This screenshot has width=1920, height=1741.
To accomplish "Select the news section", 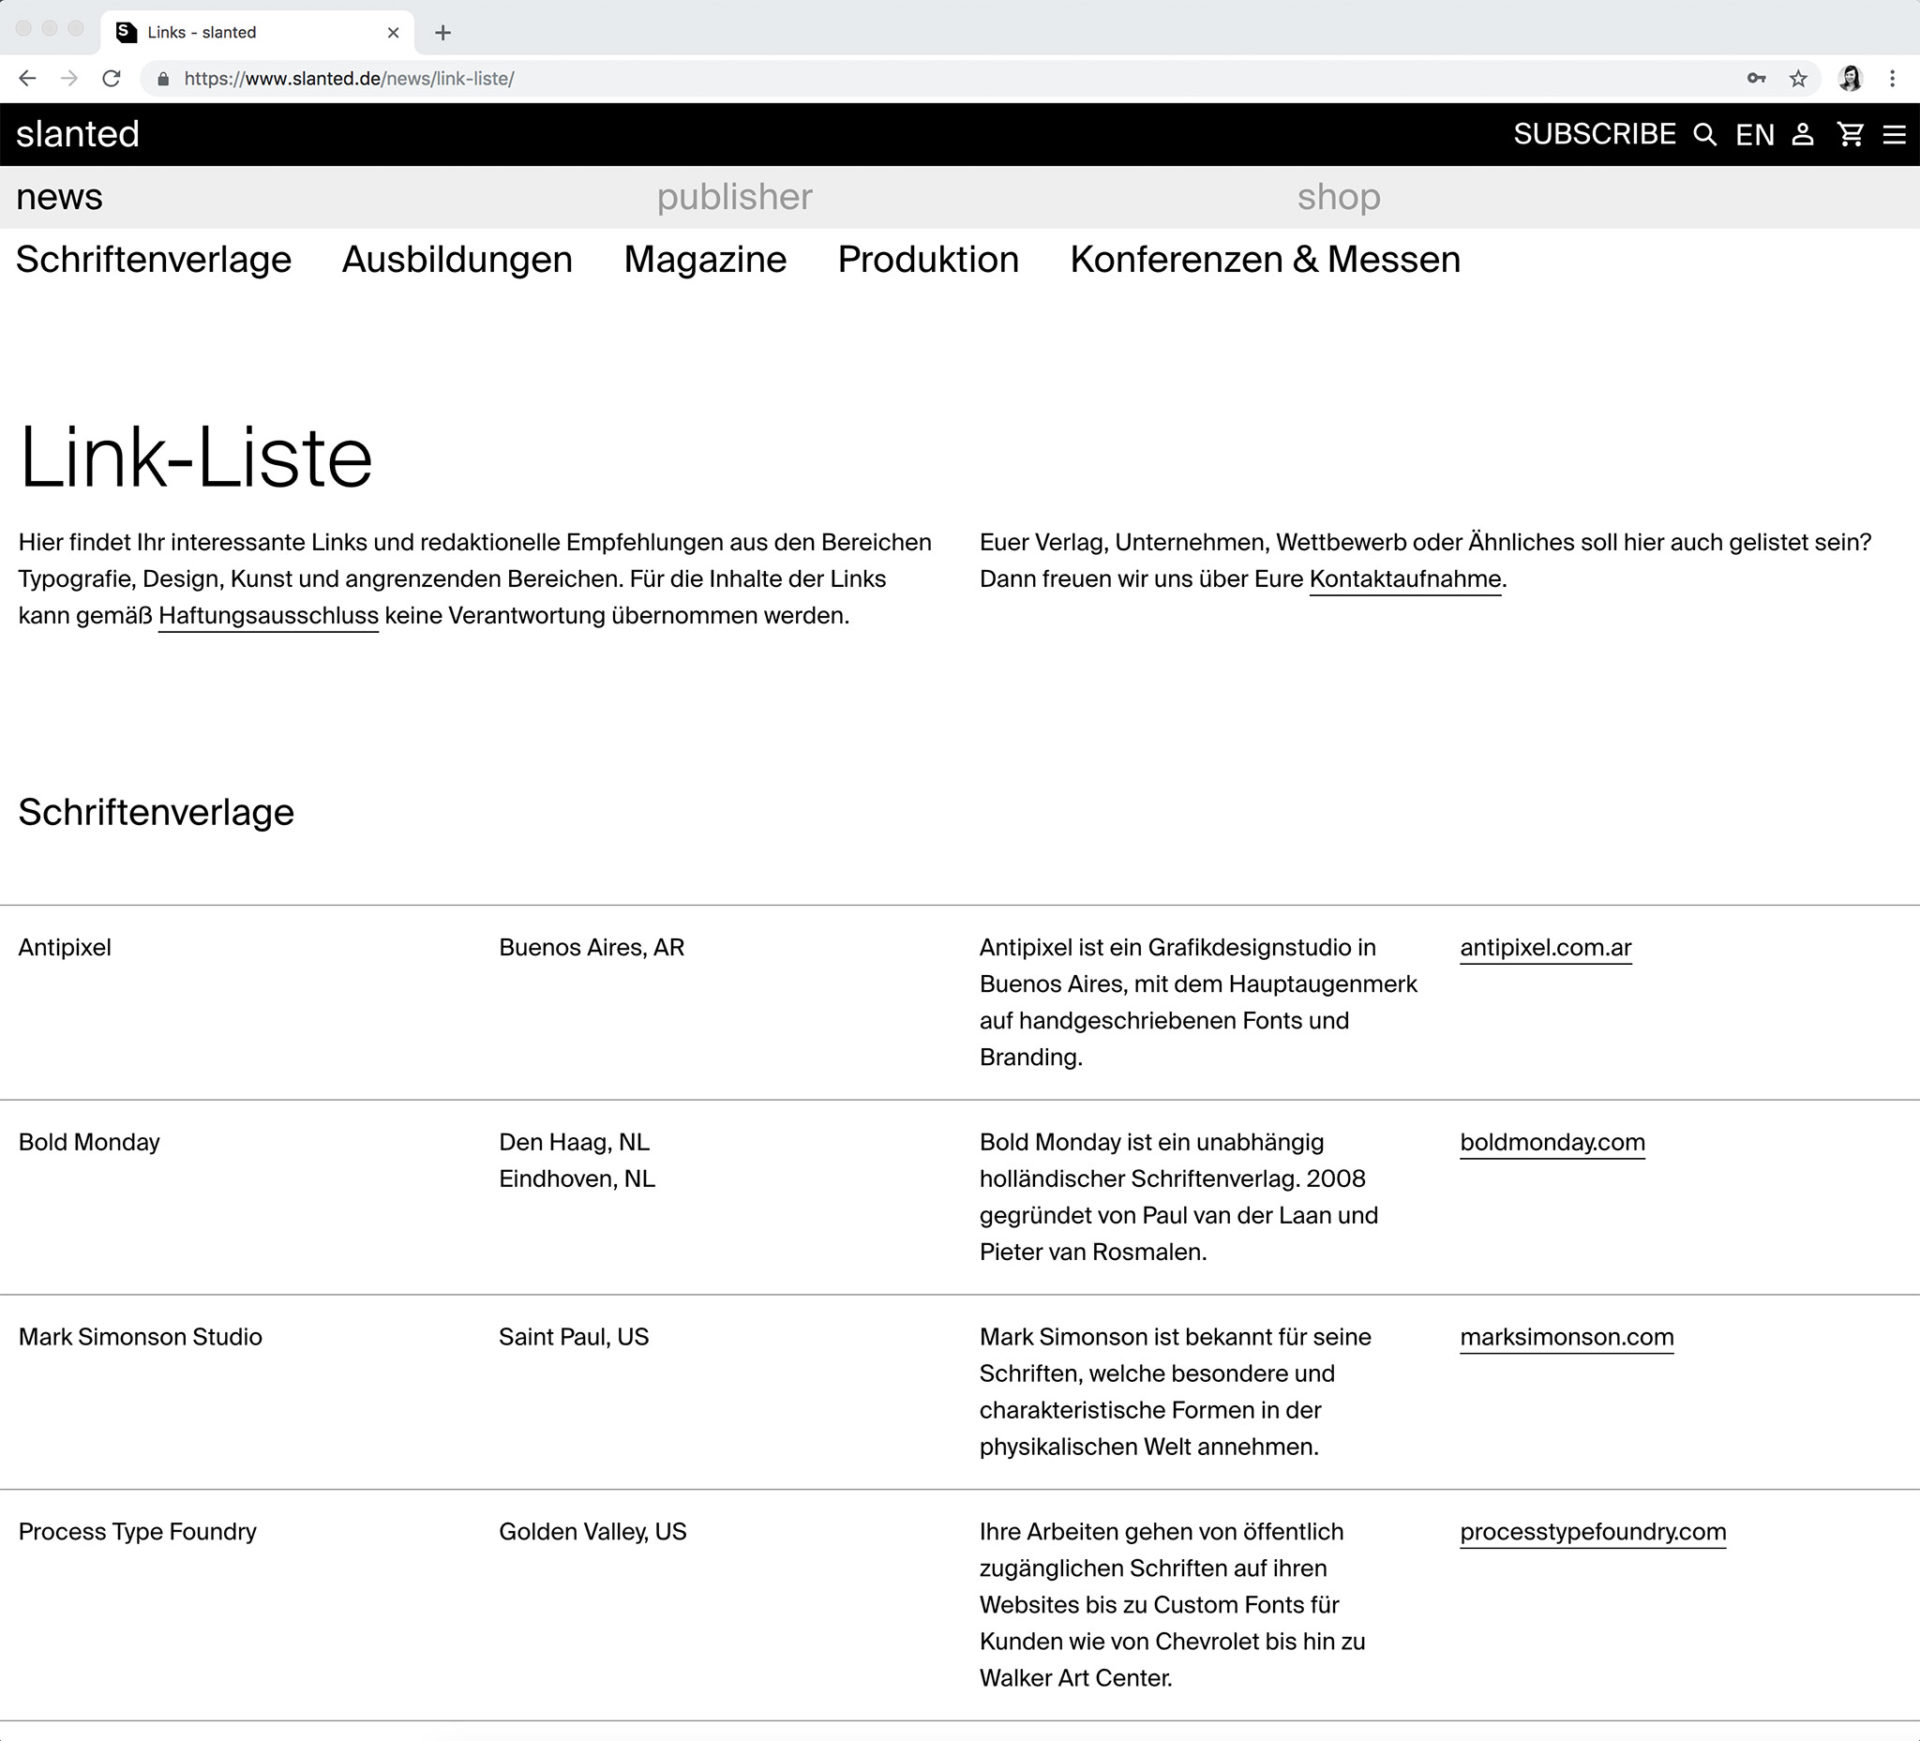I will coord(59,197).
